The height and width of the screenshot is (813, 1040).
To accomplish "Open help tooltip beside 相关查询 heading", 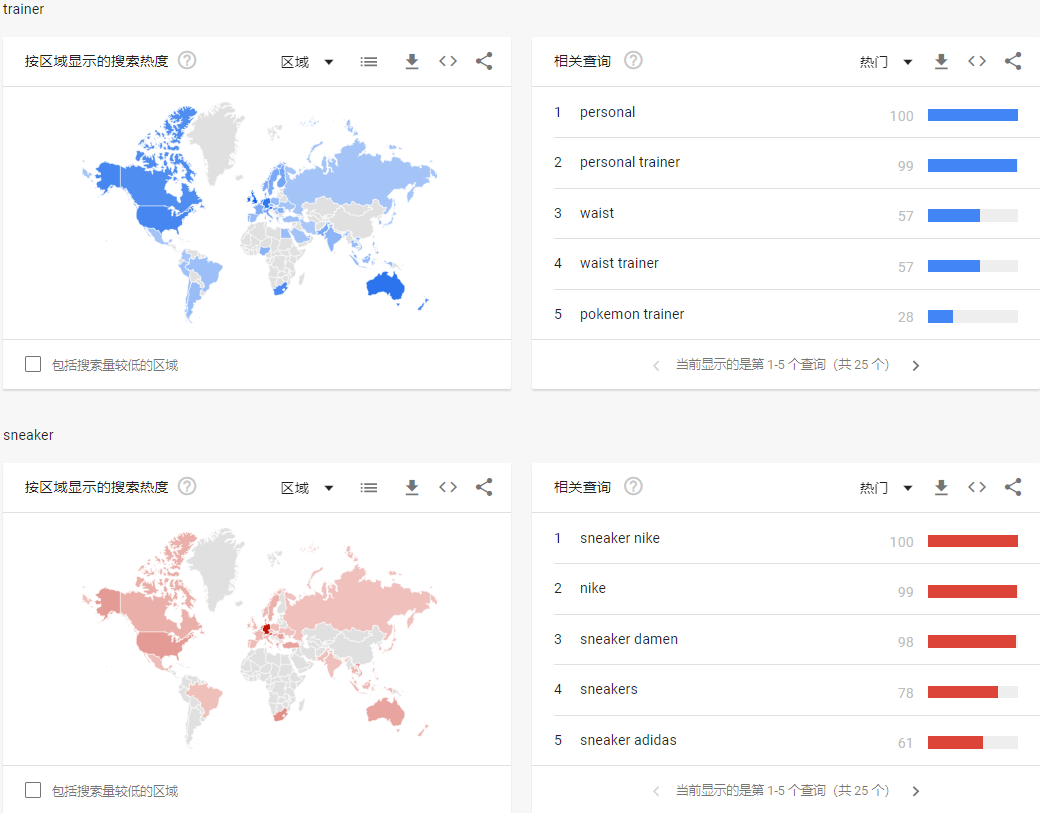I will [633, 60].
